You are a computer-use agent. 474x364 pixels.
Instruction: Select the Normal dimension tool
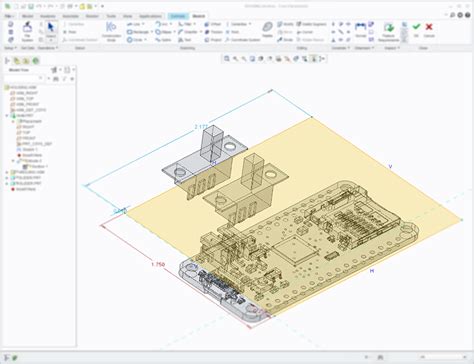point(360,30)
